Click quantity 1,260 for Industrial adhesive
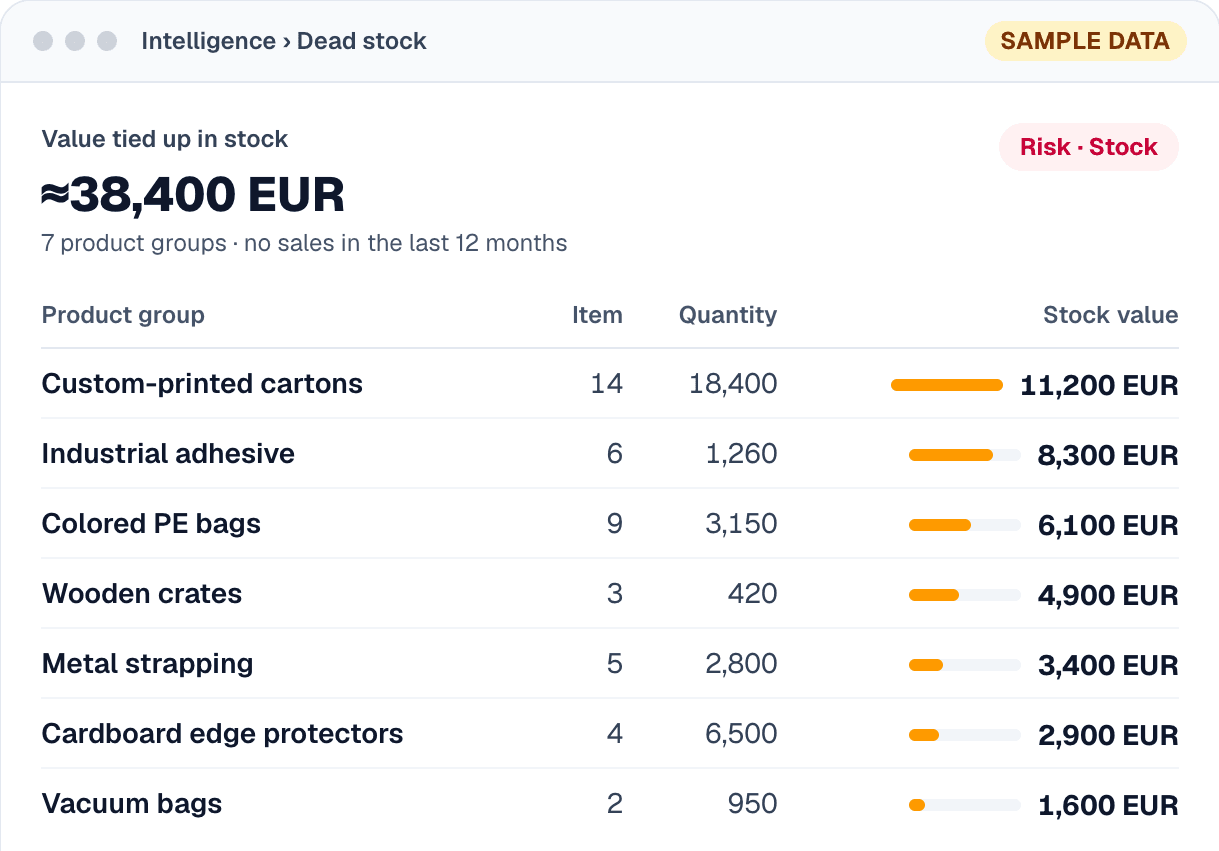1219x851 pixels. tap(741, 454)
